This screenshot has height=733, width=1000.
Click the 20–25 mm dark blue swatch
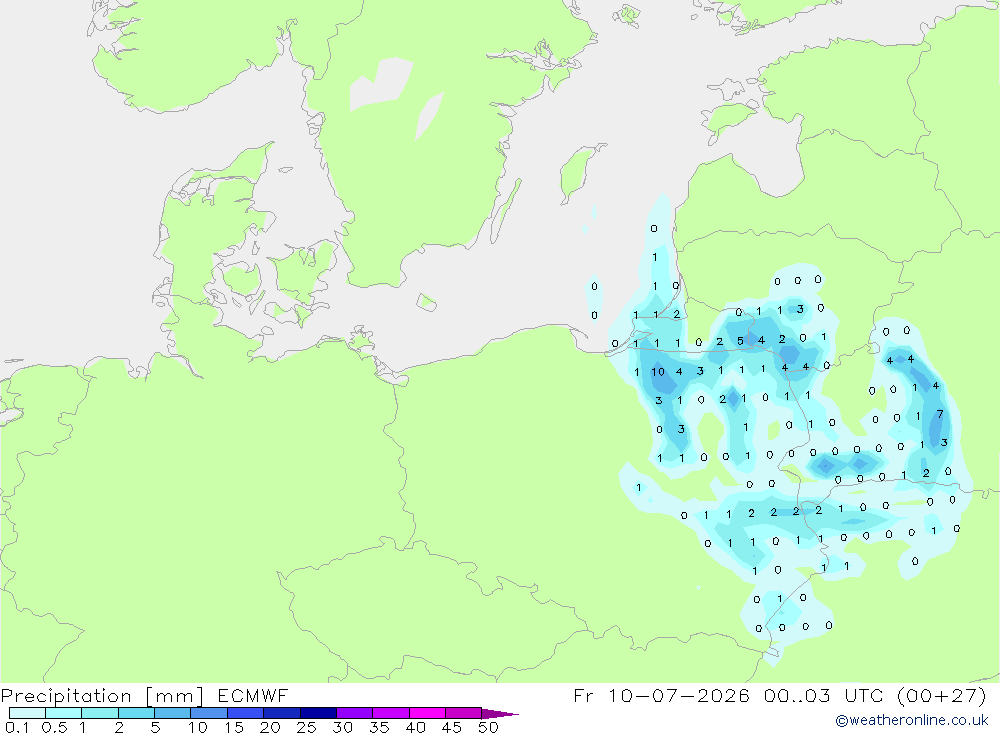(x=281, y=713)
